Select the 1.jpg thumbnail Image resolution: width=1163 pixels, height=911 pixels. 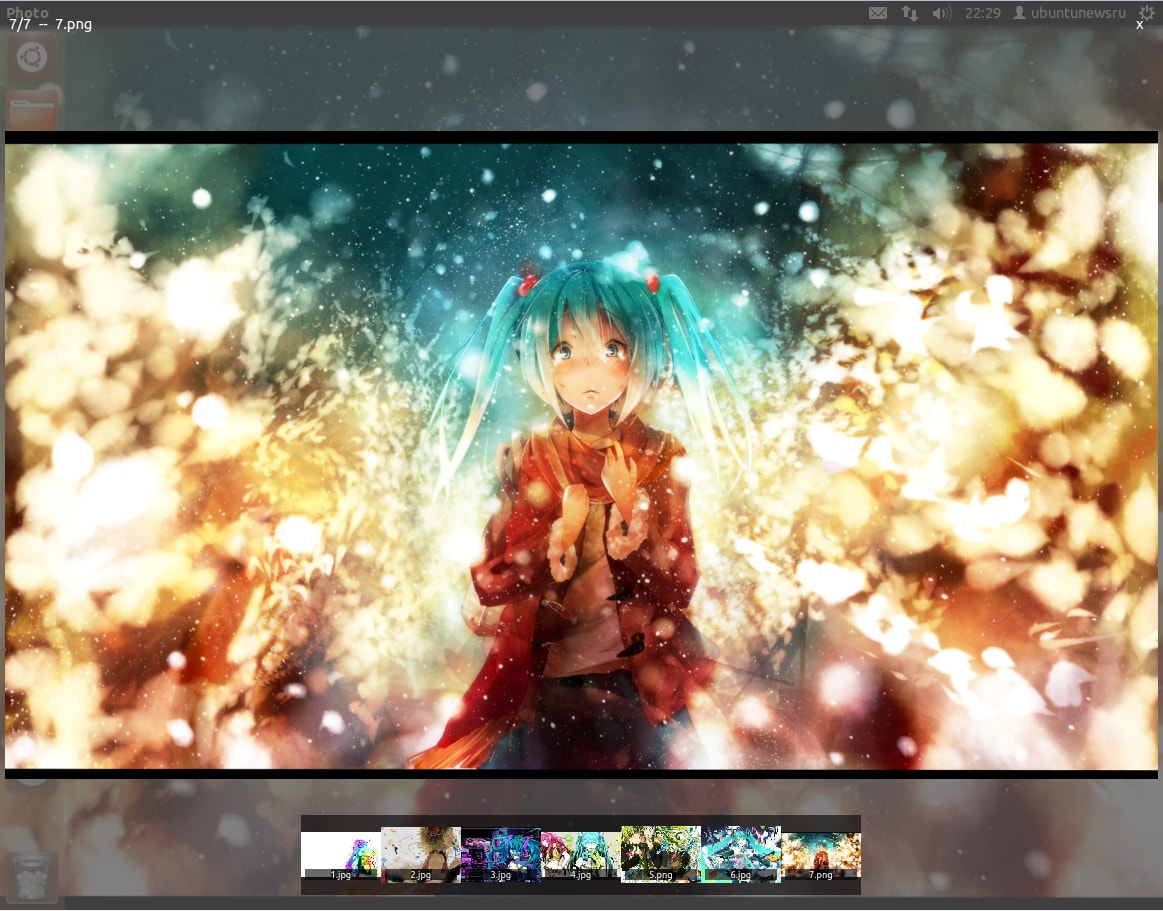340,855
